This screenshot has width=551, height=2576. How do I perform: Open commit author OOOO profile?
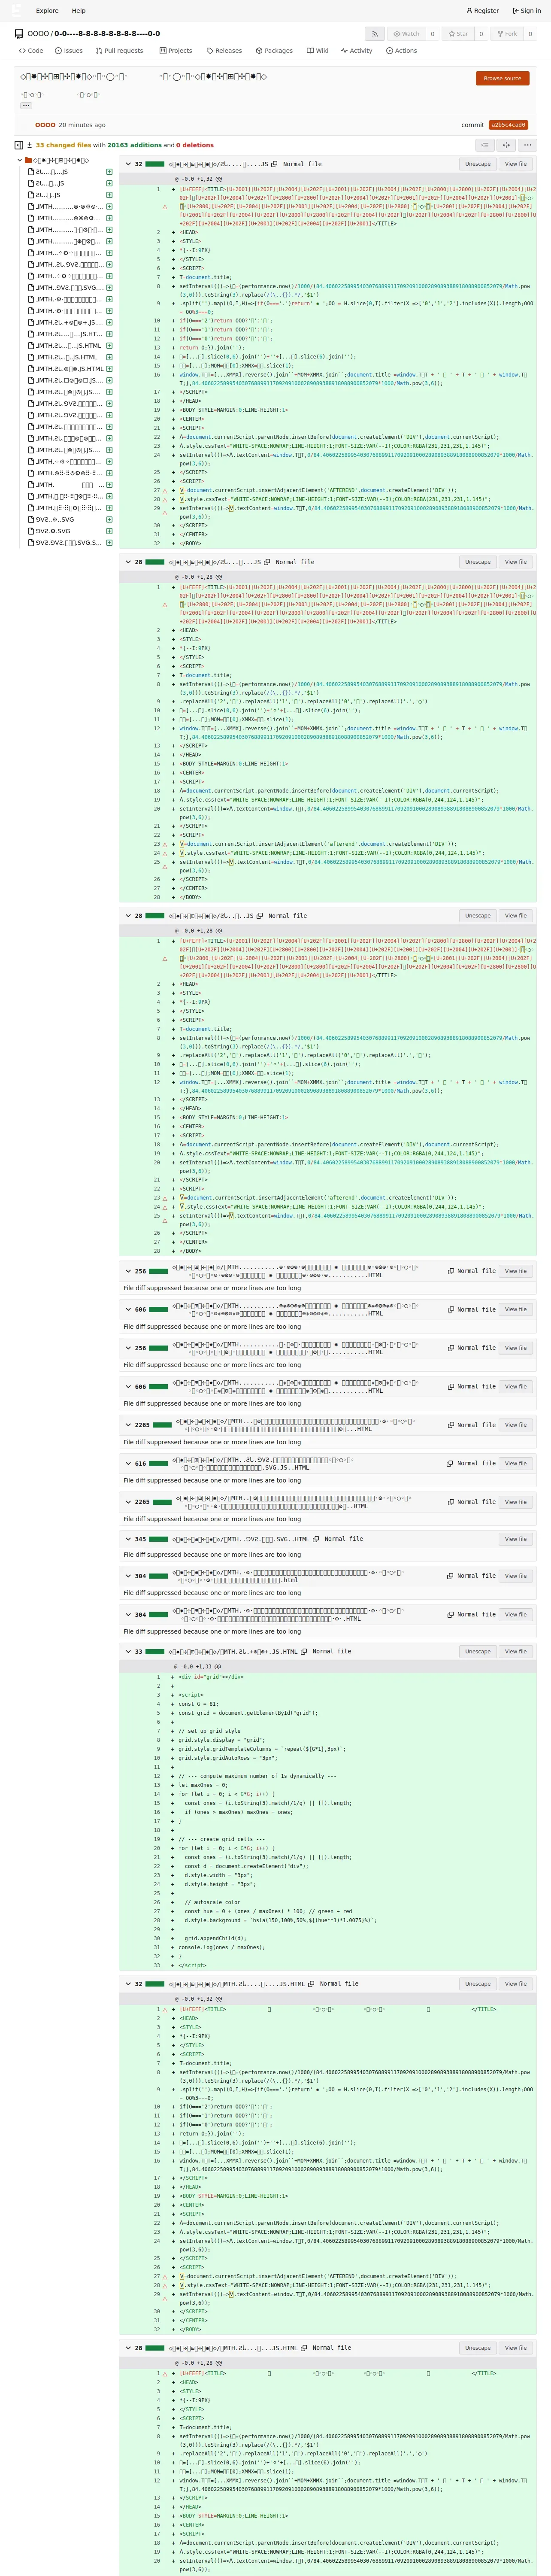point(45,125)
